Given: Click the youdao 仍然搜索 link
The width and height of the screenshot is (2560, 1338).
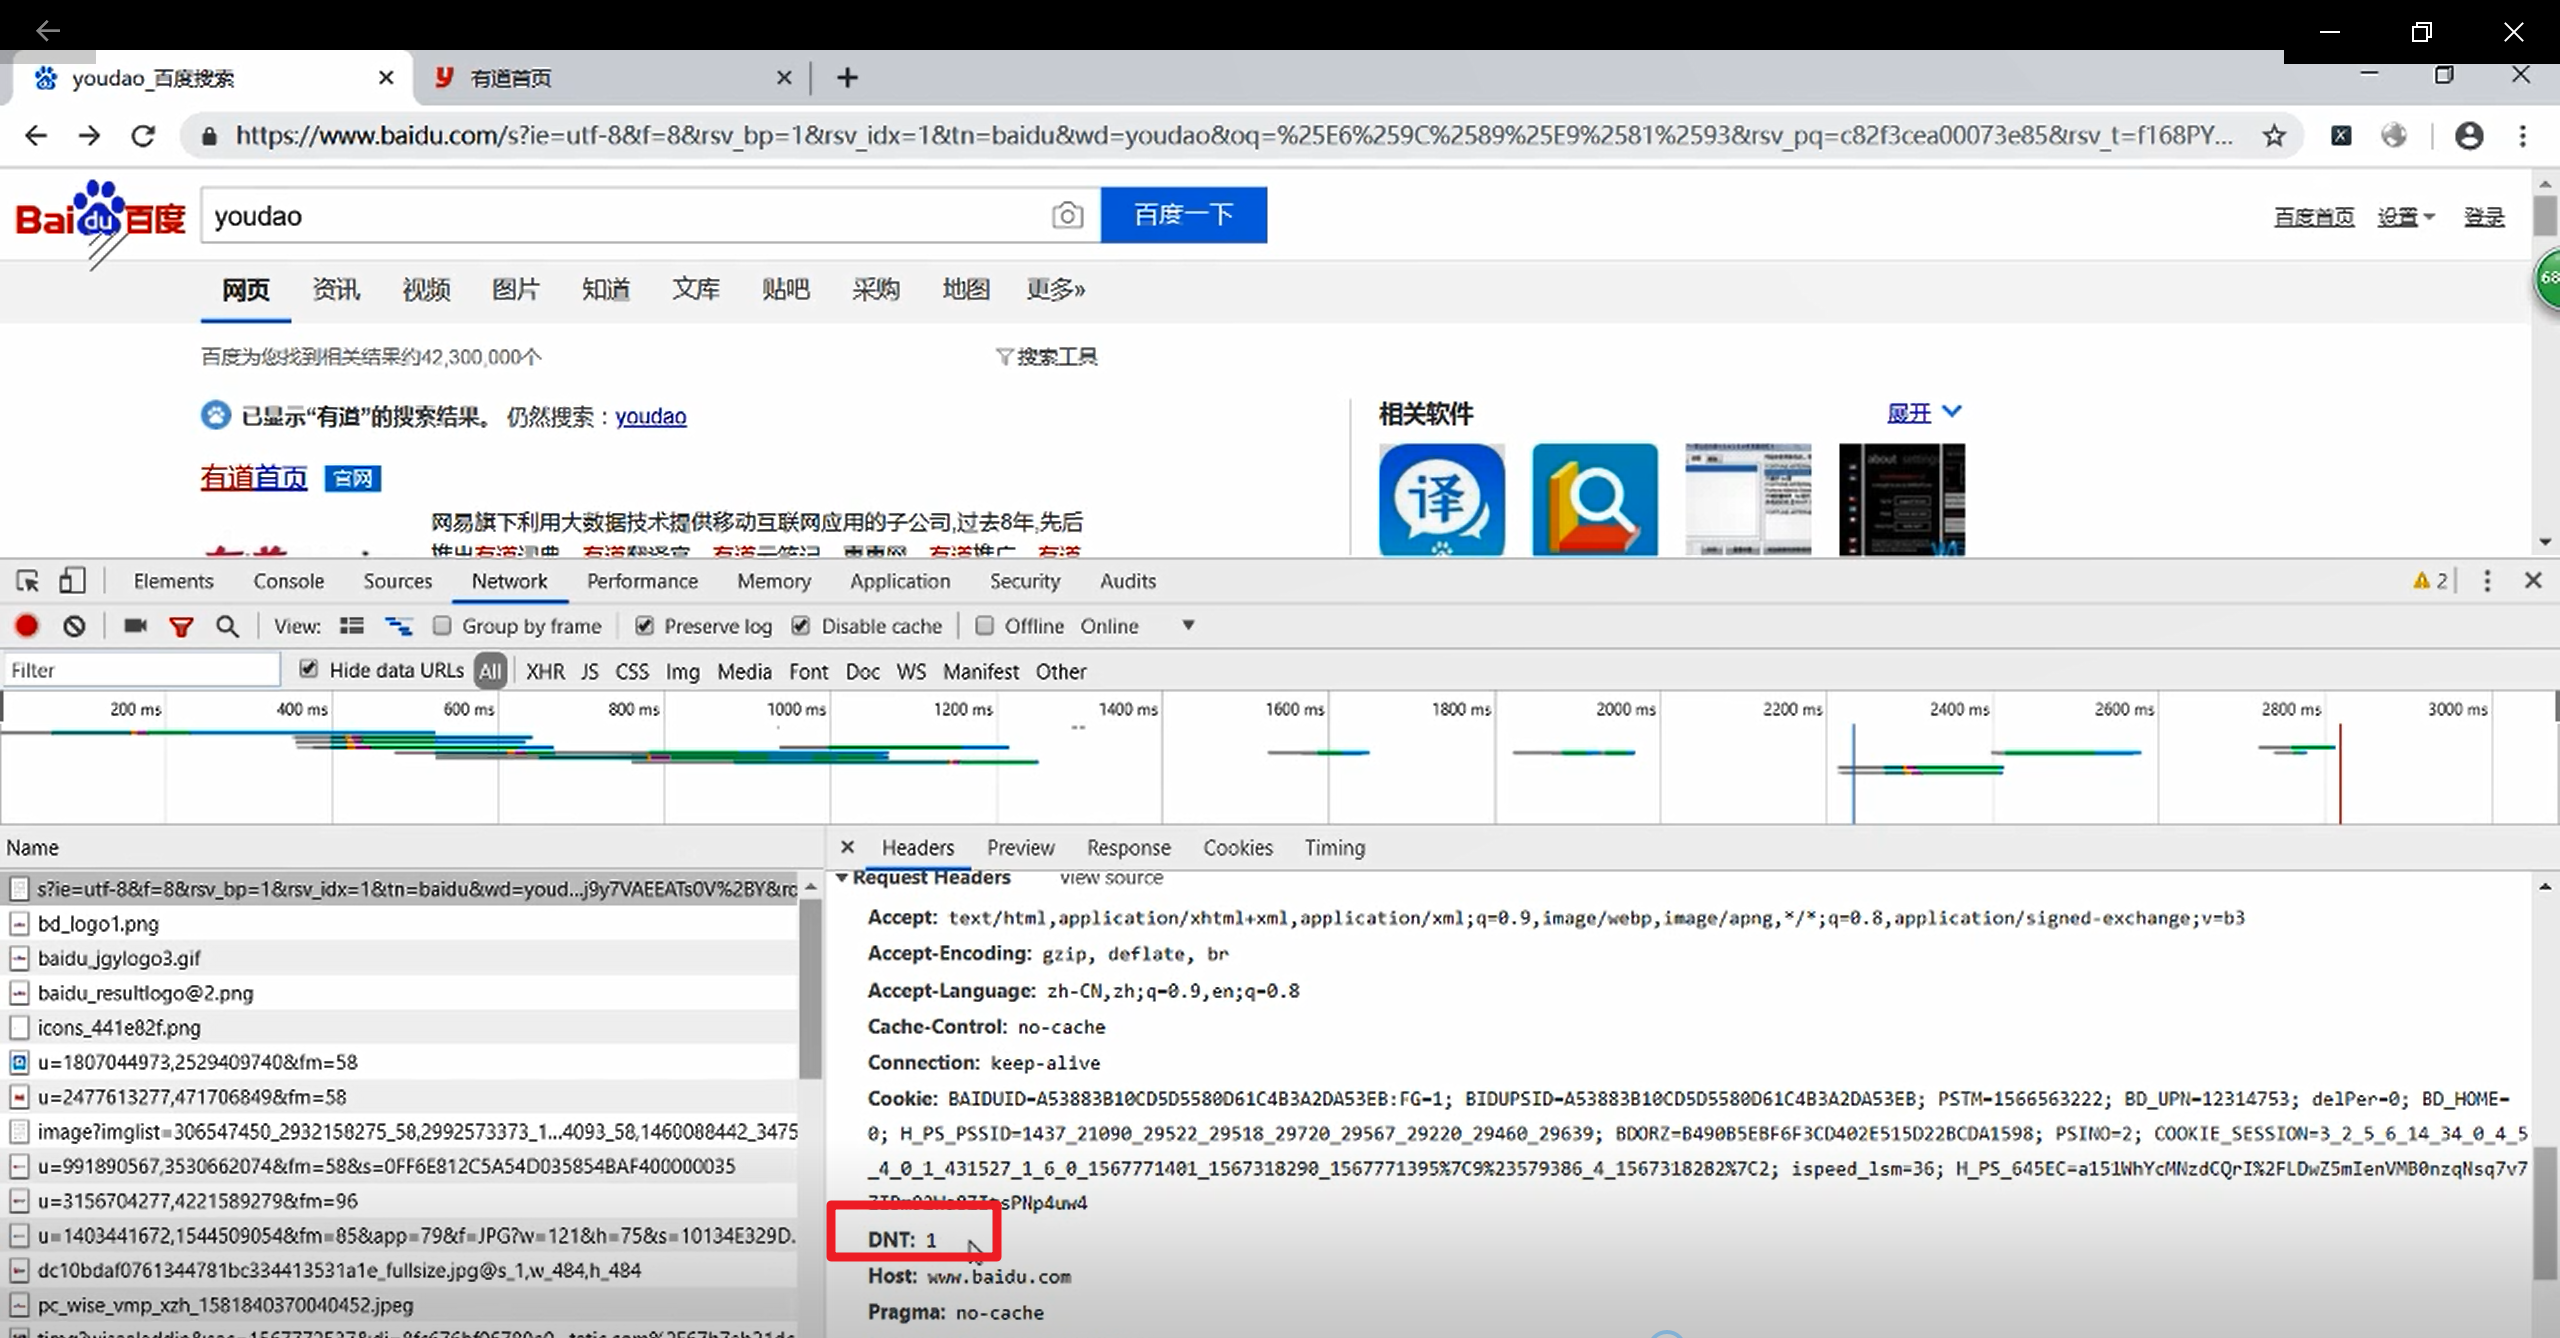Looking at the screenshot, I should (650, 416).
